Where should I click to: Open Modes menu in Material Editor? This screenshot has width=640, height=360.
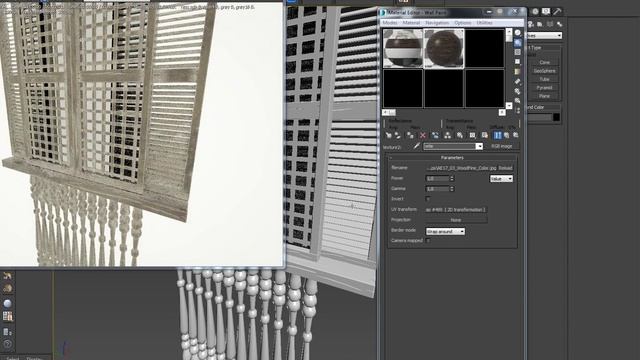tap(389, 23)
